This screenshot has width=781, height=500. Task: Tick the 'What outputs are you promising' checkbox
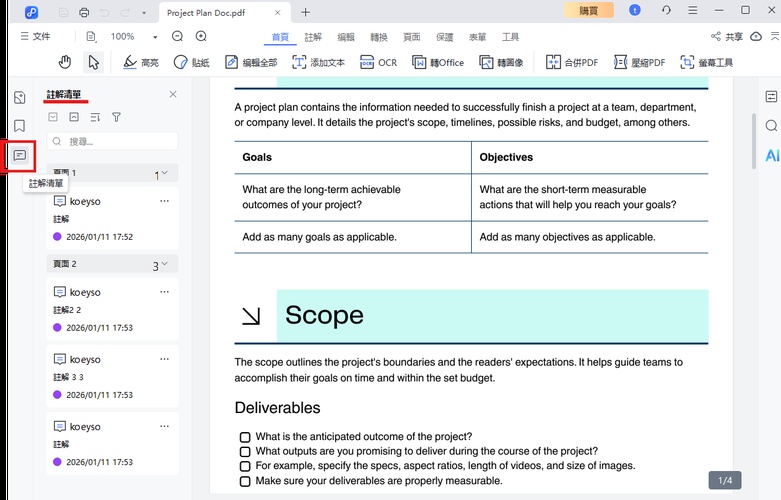(245, 452)
